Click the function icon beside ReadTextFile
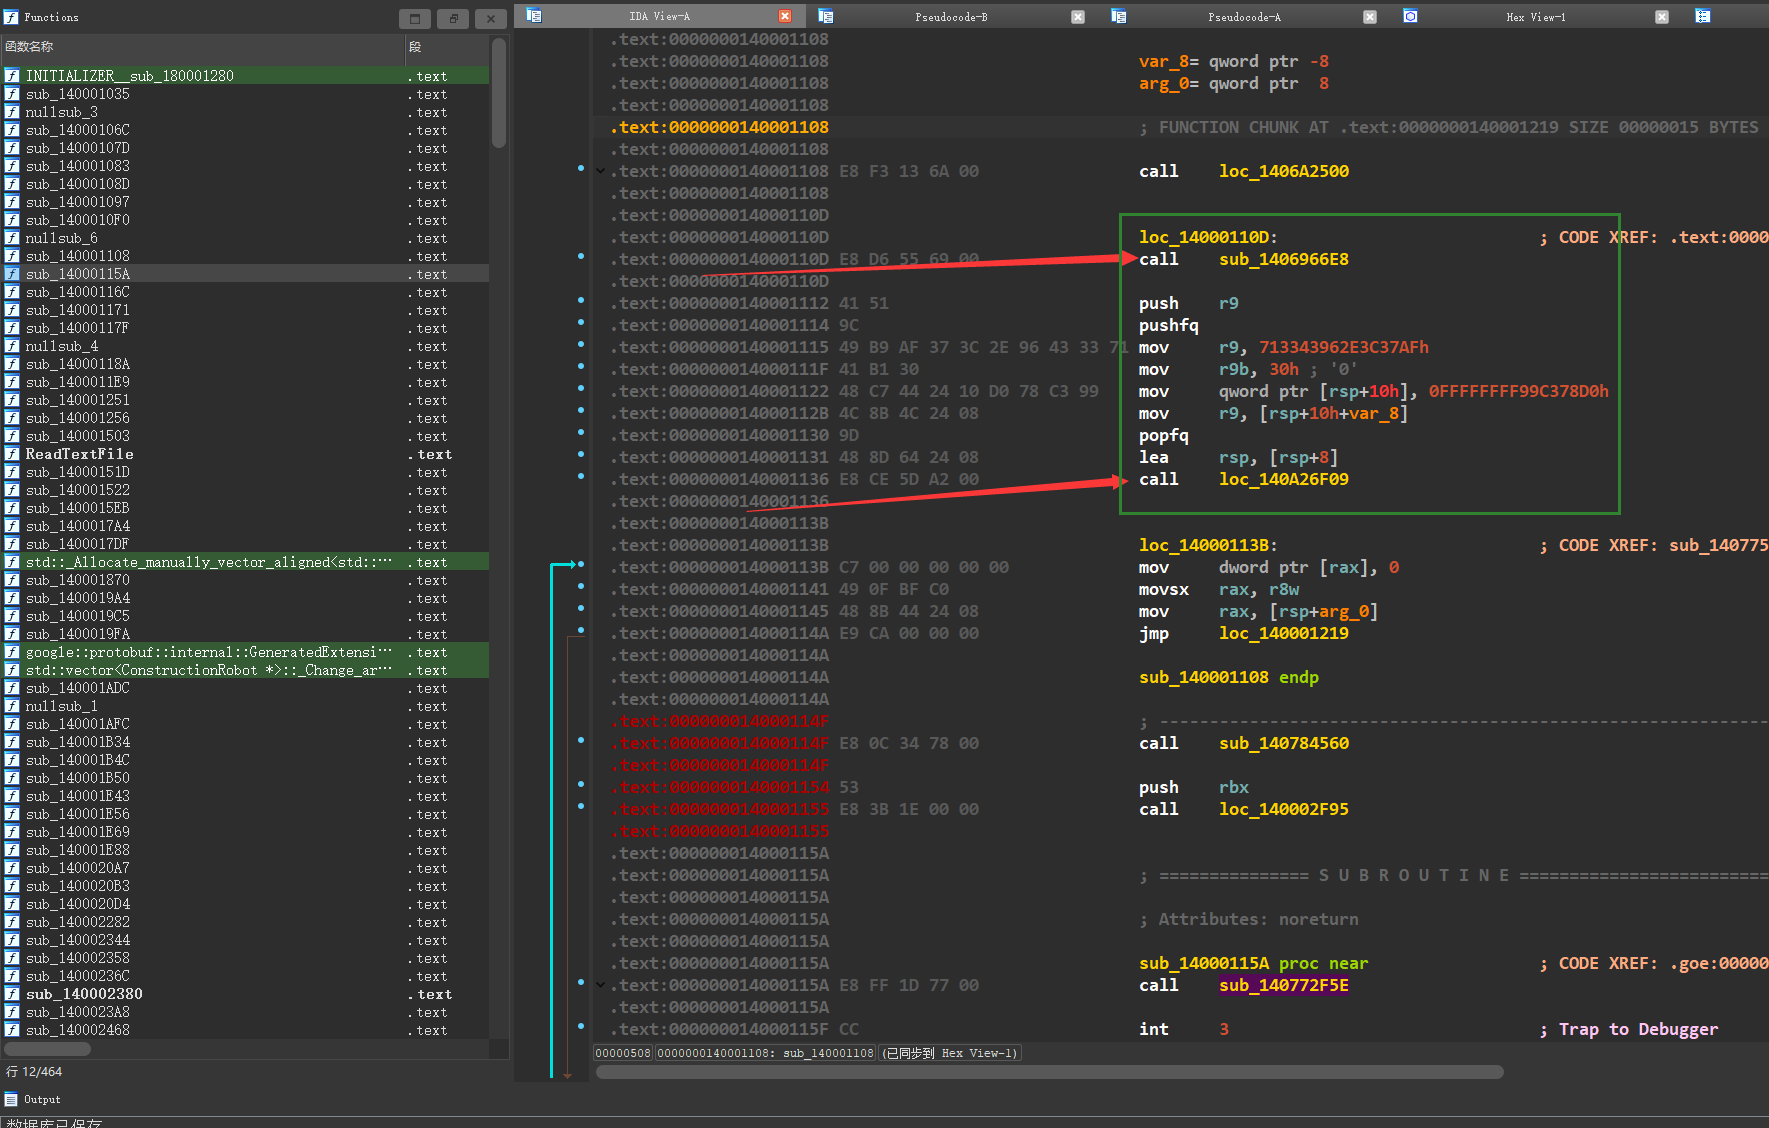 [12, 454]
